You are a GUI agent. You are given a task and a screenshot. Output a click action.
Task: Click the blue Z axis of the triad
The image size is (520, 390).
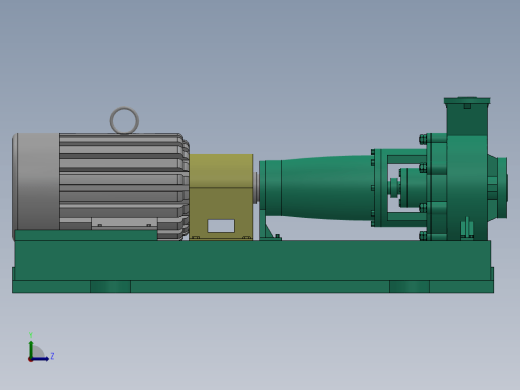(x=40, y=359)
